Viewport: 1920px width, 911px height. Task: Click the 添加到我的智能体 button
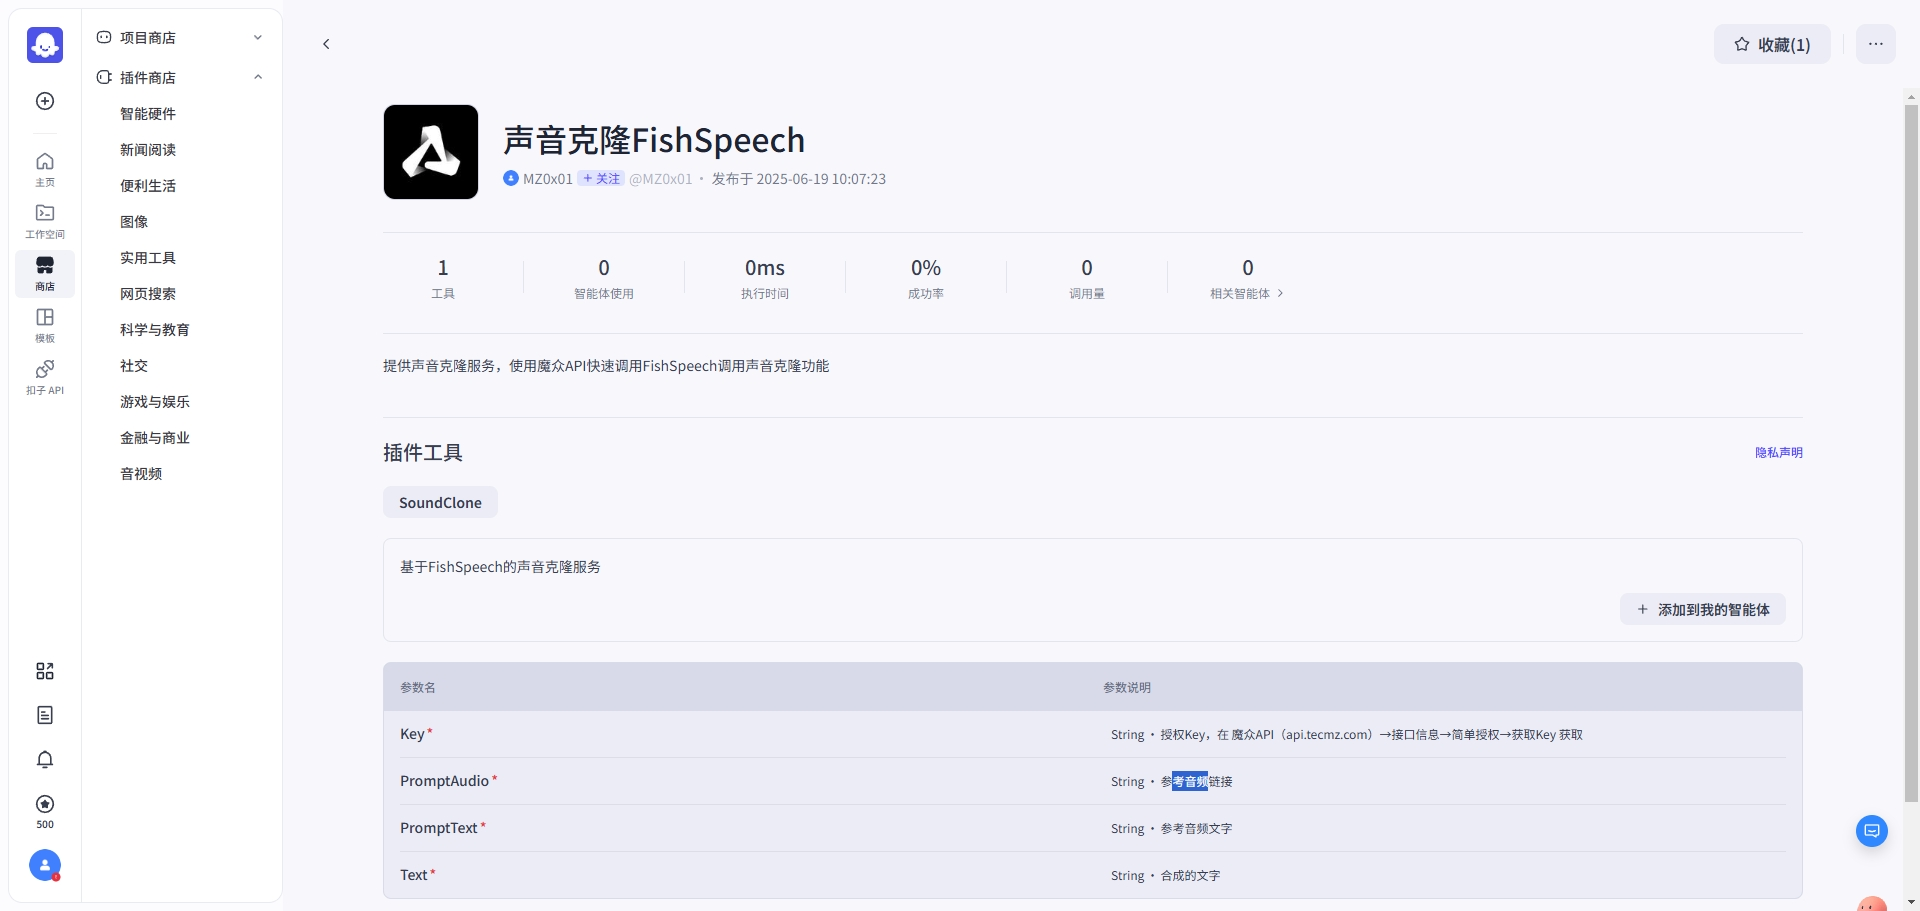tap(1701, 608)
